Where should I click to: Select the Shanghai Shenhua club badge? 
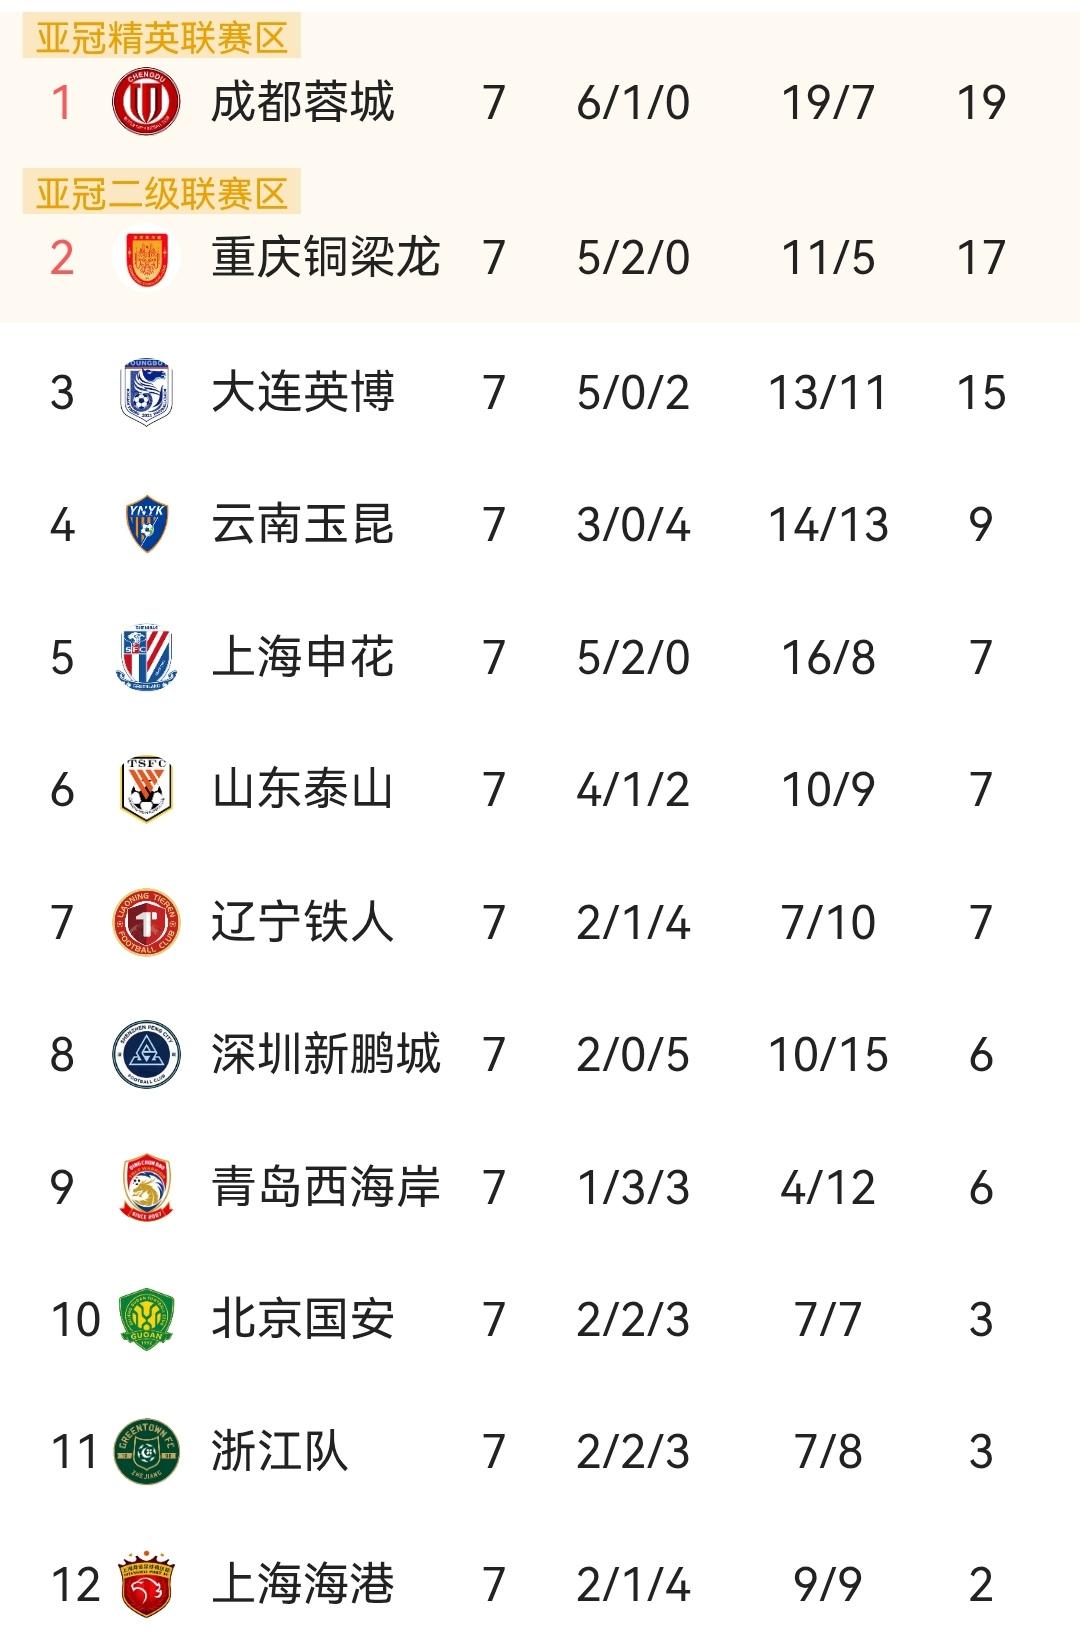pyautogui.click(x=146, y=657)
